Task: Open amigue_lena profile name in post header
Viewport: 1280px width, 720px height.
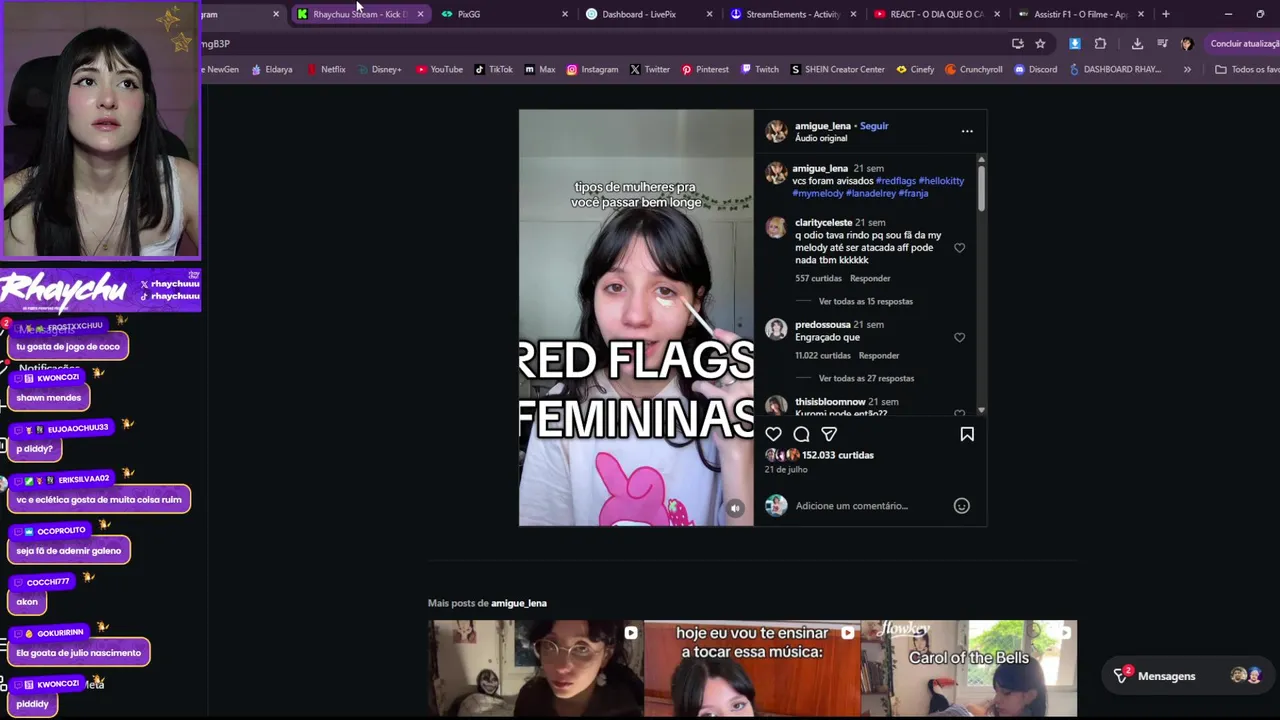Action: [x=823, y=126]
